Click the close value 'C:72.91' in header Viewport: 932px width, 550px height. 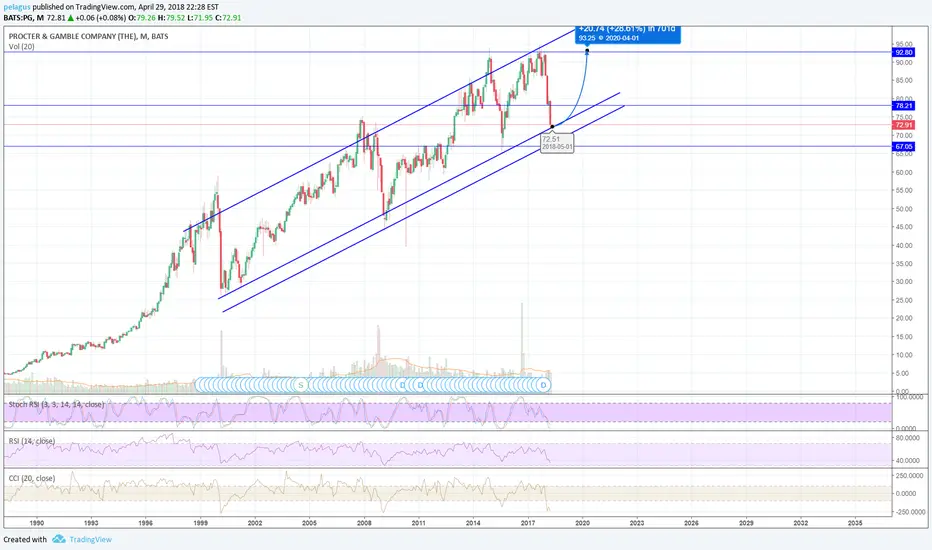tap(228, 18)
